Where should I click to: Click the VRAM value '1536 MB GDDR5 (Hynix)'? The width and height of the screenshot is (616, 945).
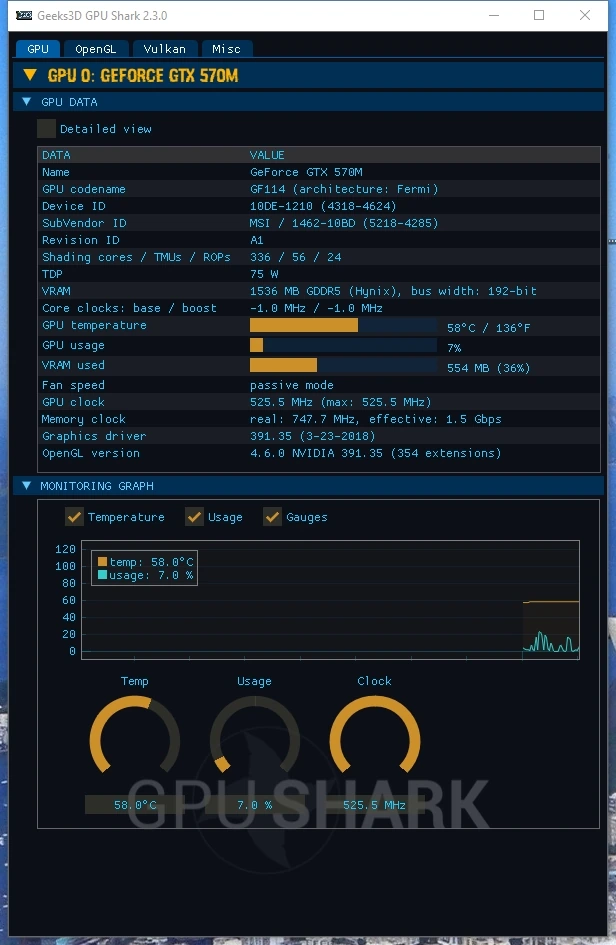point(326,291)
